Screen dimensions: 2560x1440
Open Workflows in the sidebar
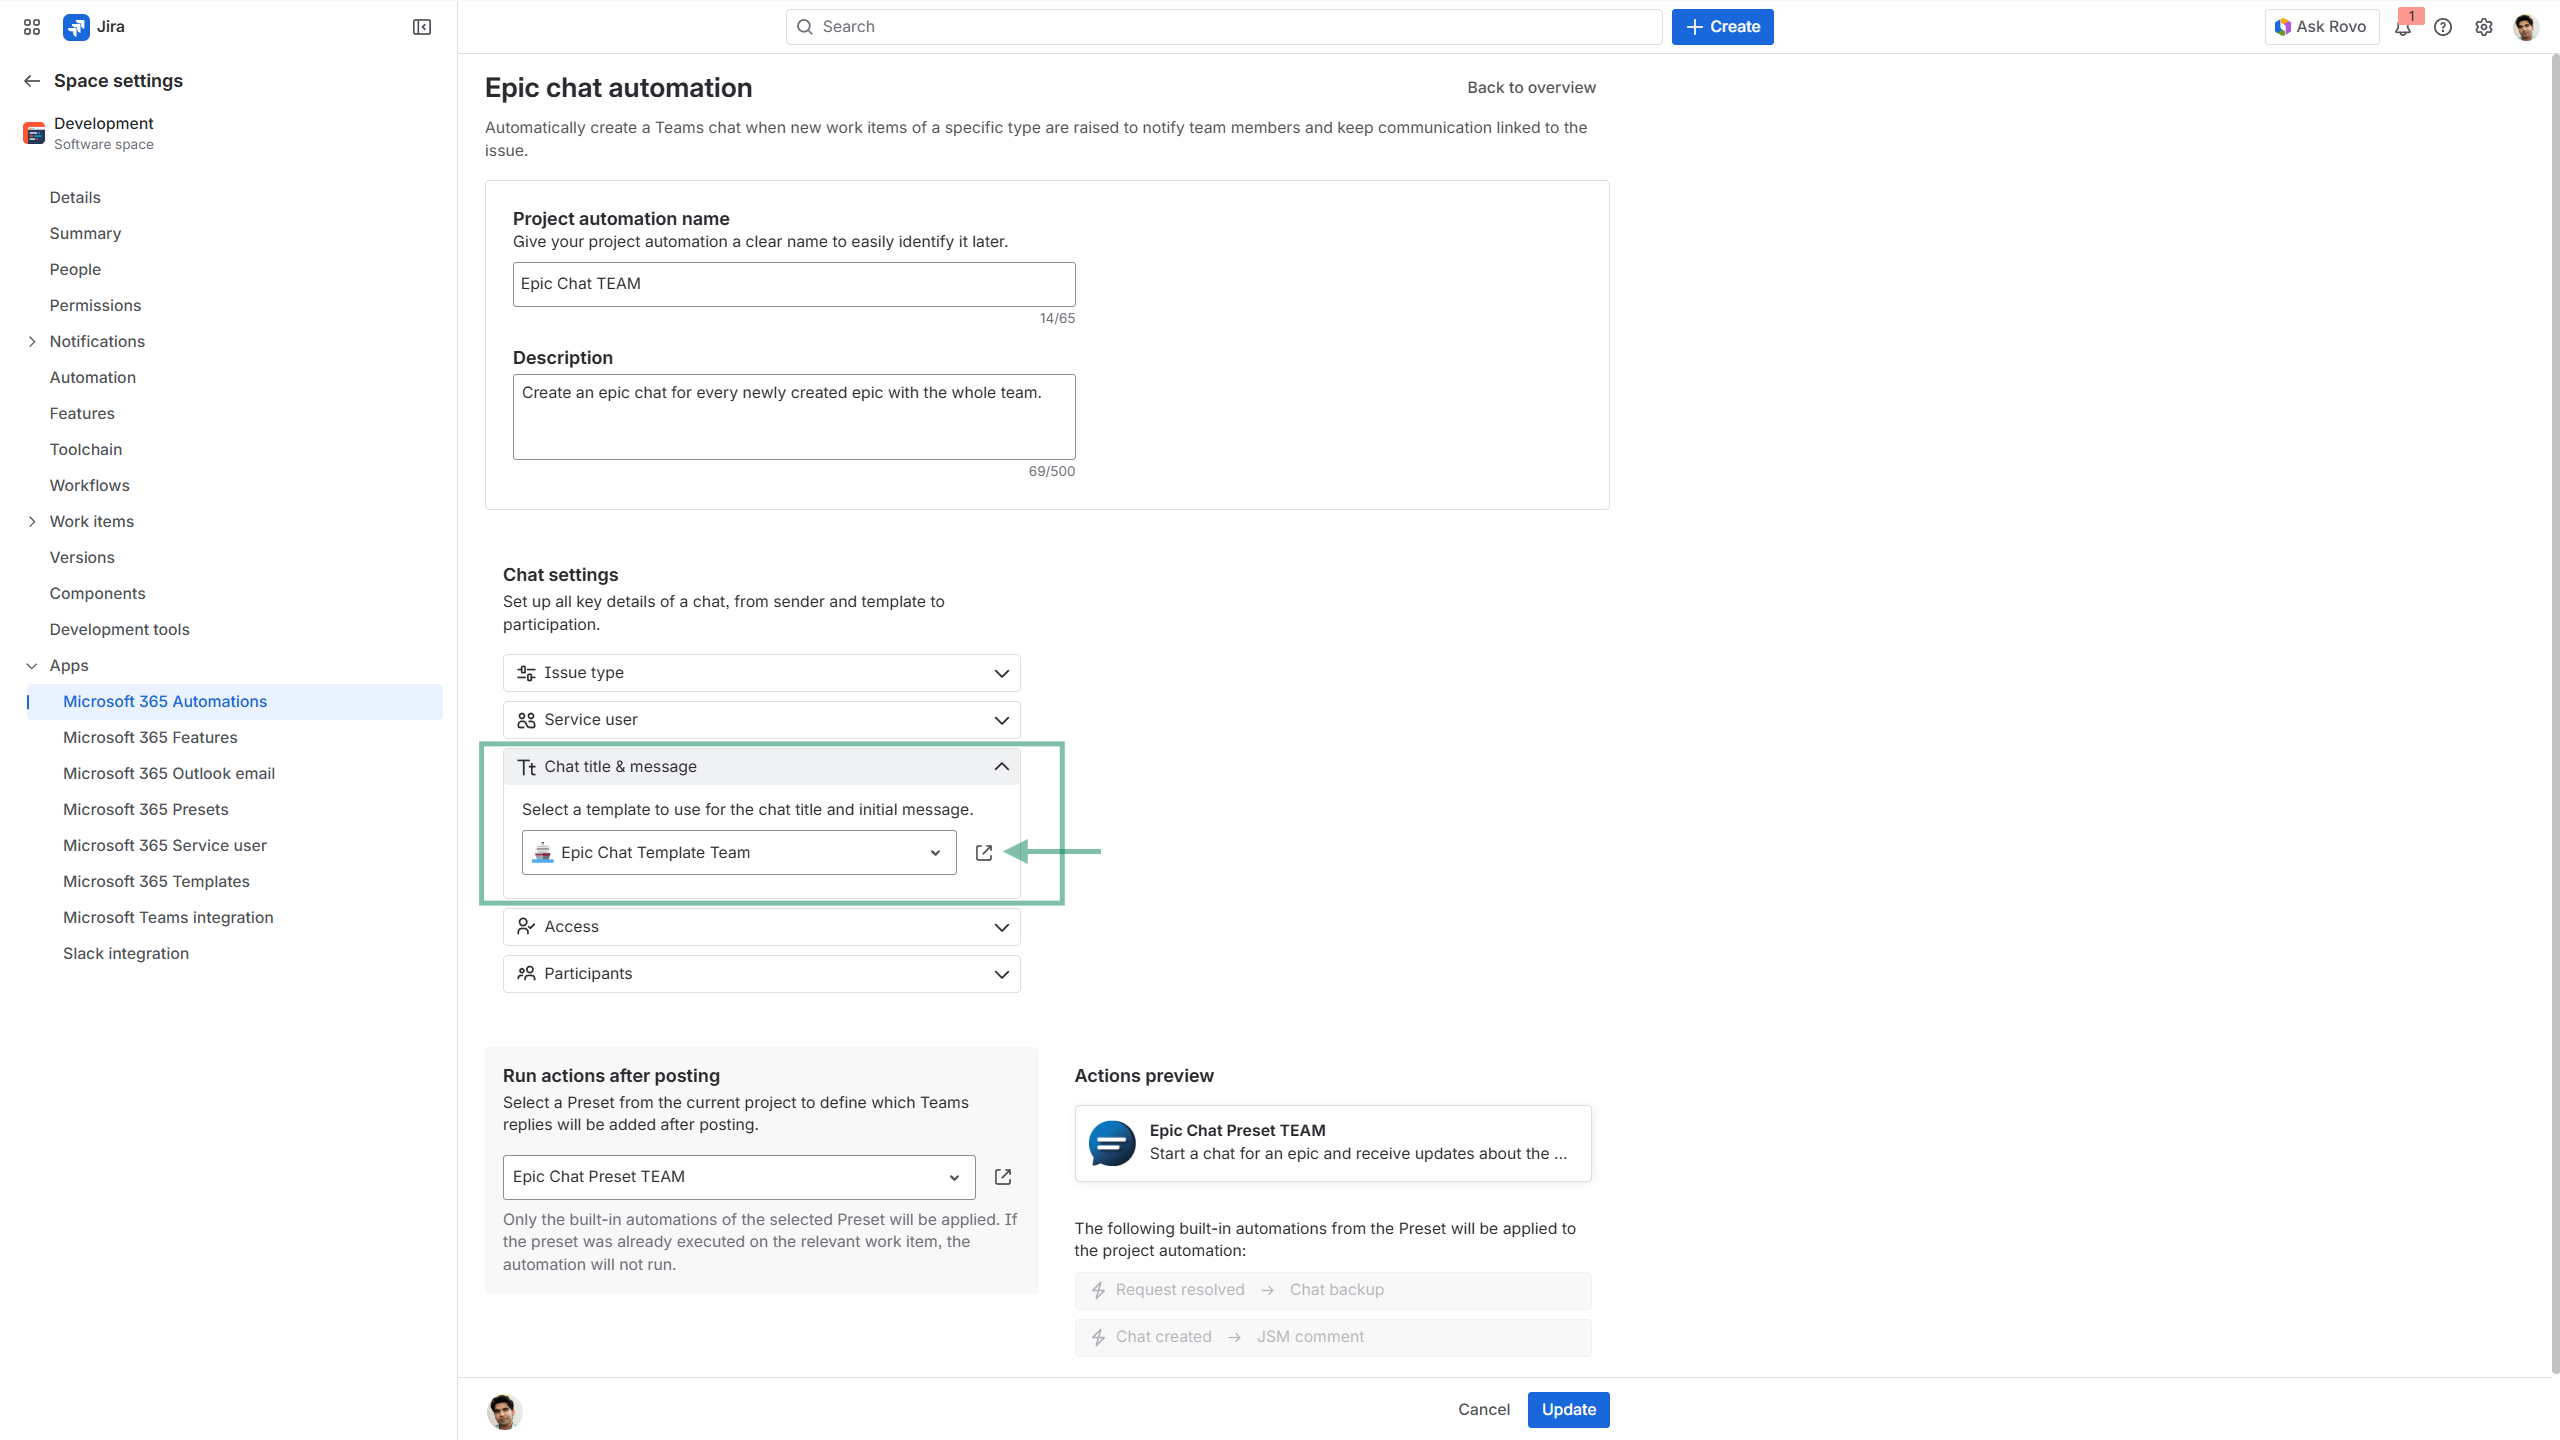[x=90, y=485]
